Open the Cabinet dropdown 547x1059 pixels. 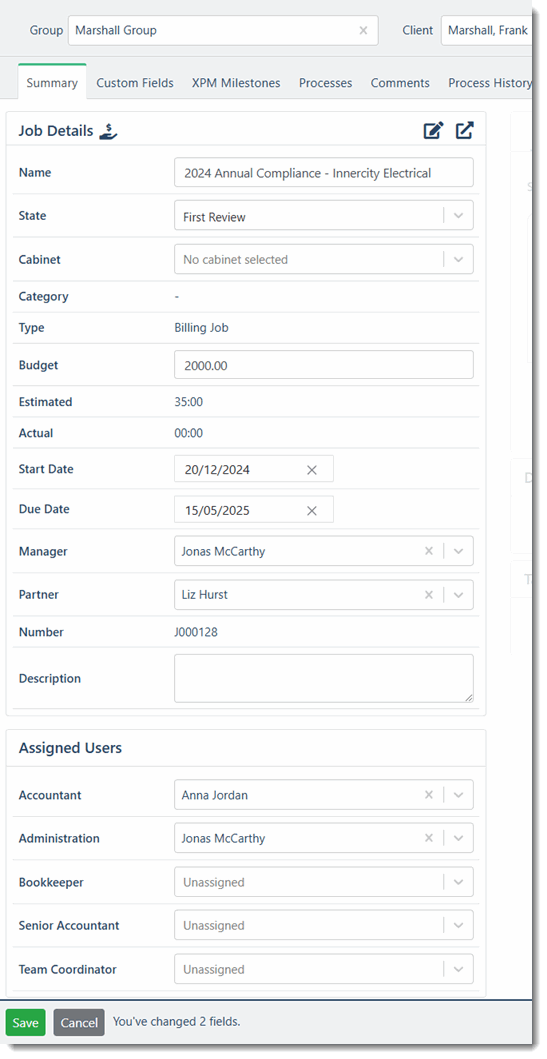click(323, 259)
